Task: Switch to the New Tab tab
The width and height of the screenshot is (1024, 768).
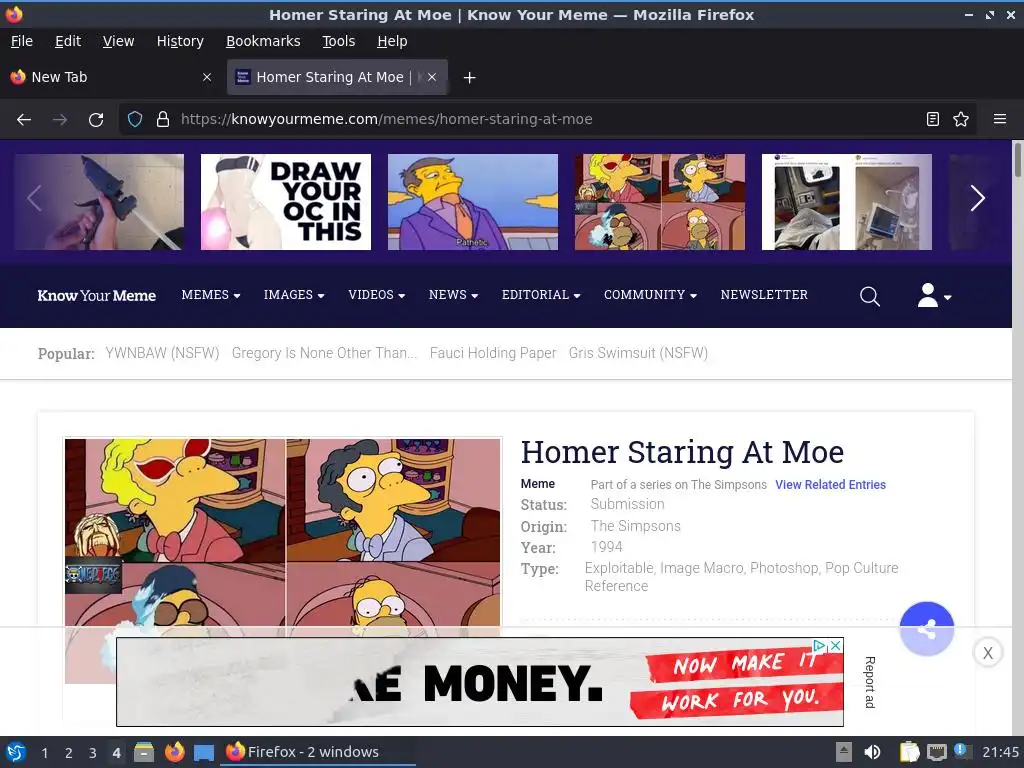Action: point(111,77)
